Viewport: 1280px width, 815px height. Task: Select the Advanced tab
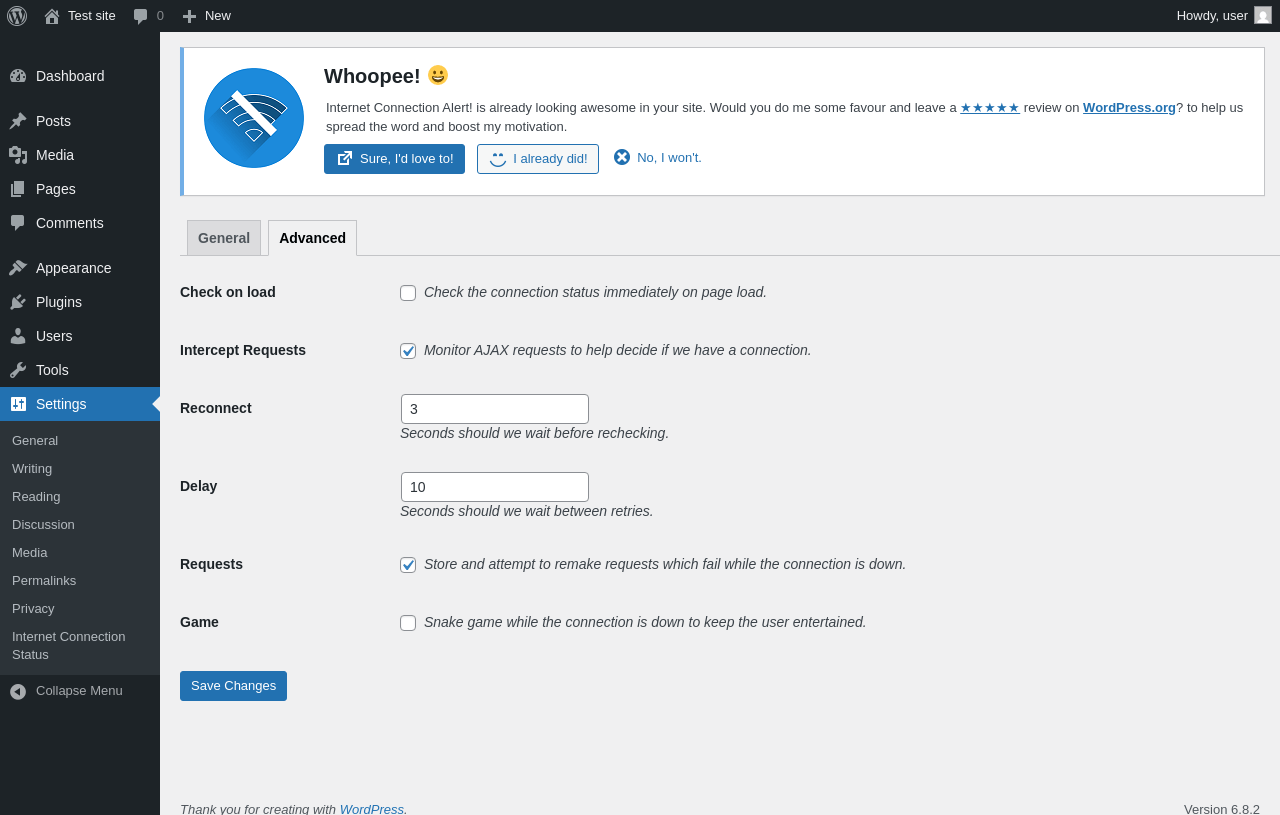pyautogui.click(x=312, y=238)
